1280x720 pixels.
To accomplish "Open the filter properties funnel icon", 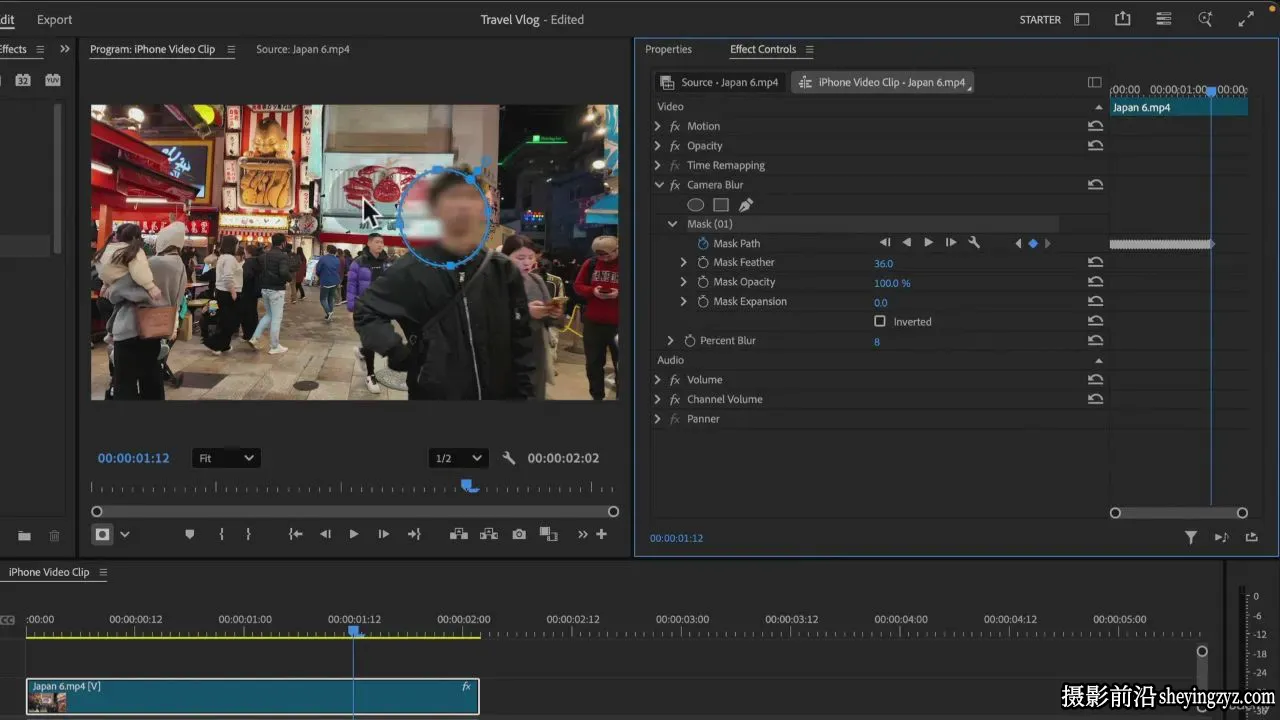I will (1191, 538).
